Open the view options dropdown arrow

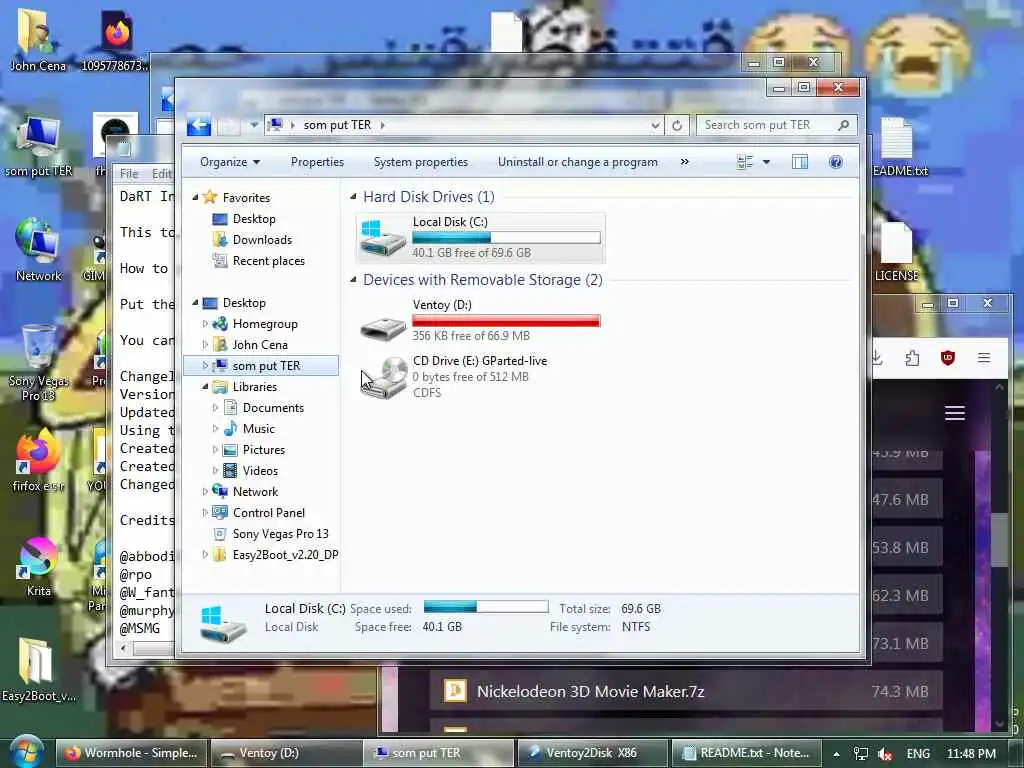pyautogui.click(x=766, y=162)
